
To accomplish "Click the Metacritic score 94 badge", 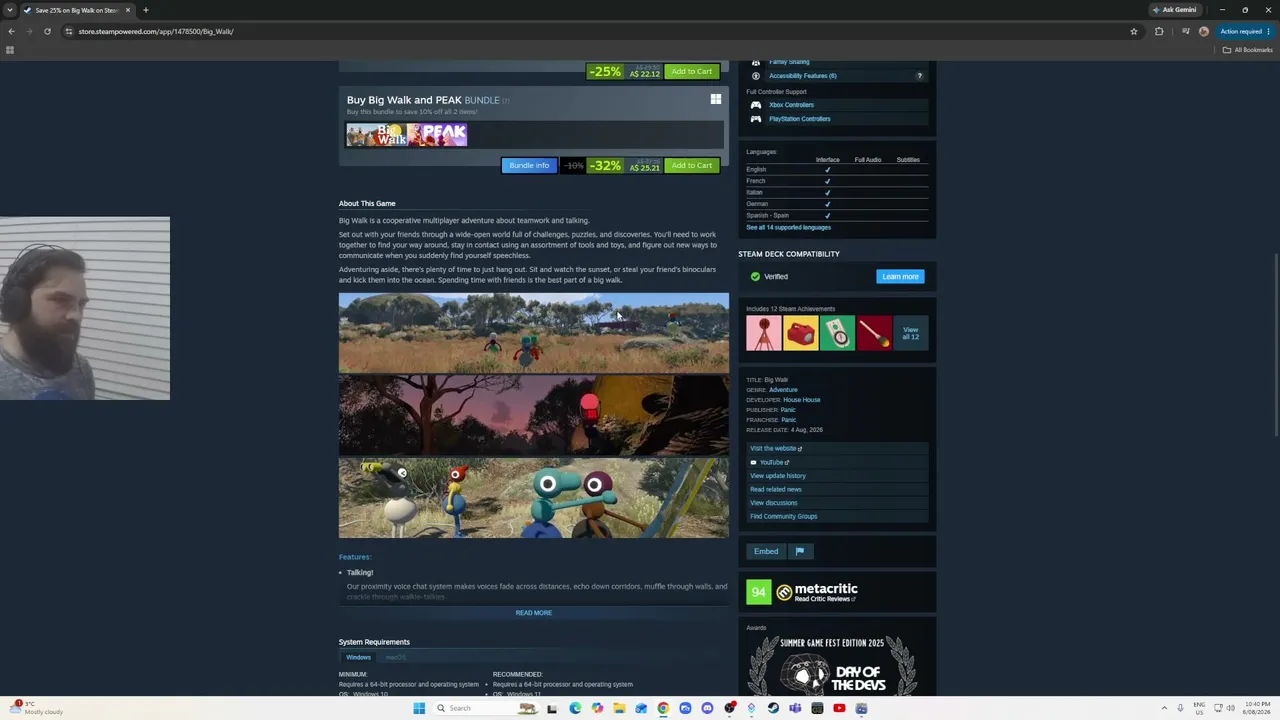I will click(x=759, y=593).
